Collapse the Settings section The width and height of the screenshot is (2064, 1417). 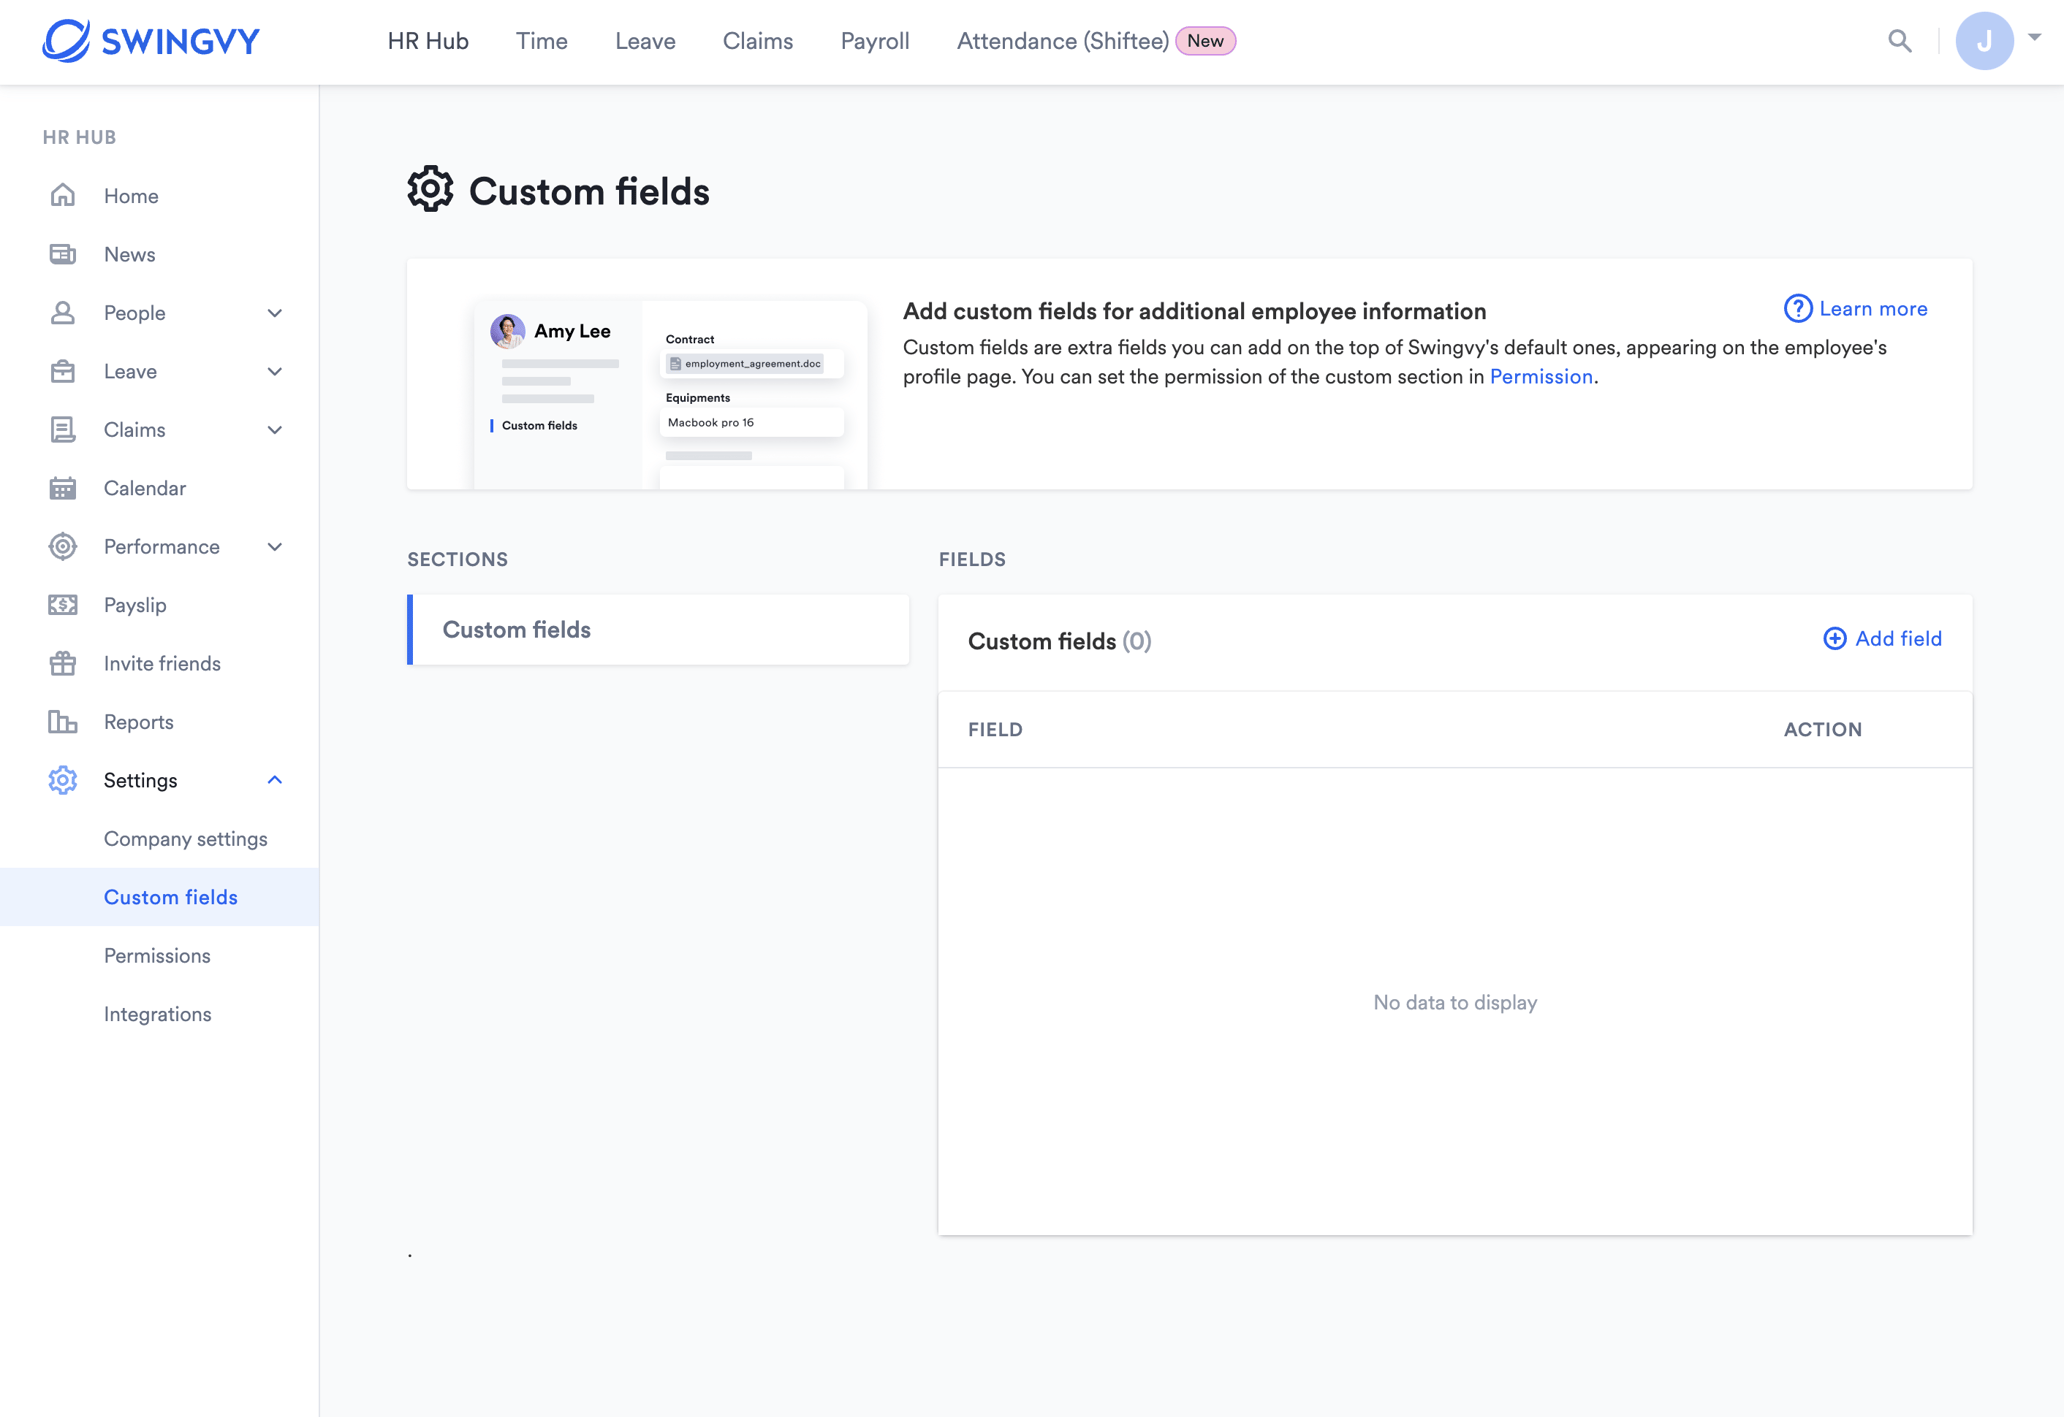click(275, 780)
